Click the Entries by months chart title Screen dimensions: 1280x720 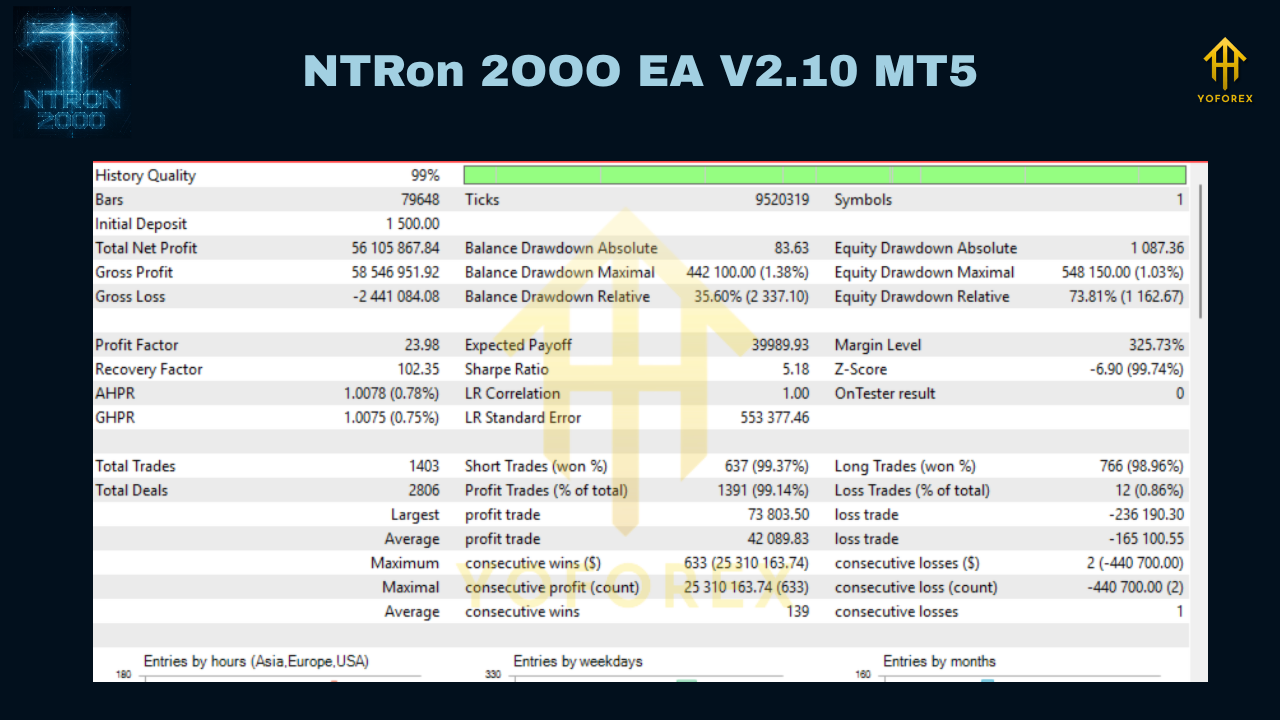pos(940,661)
